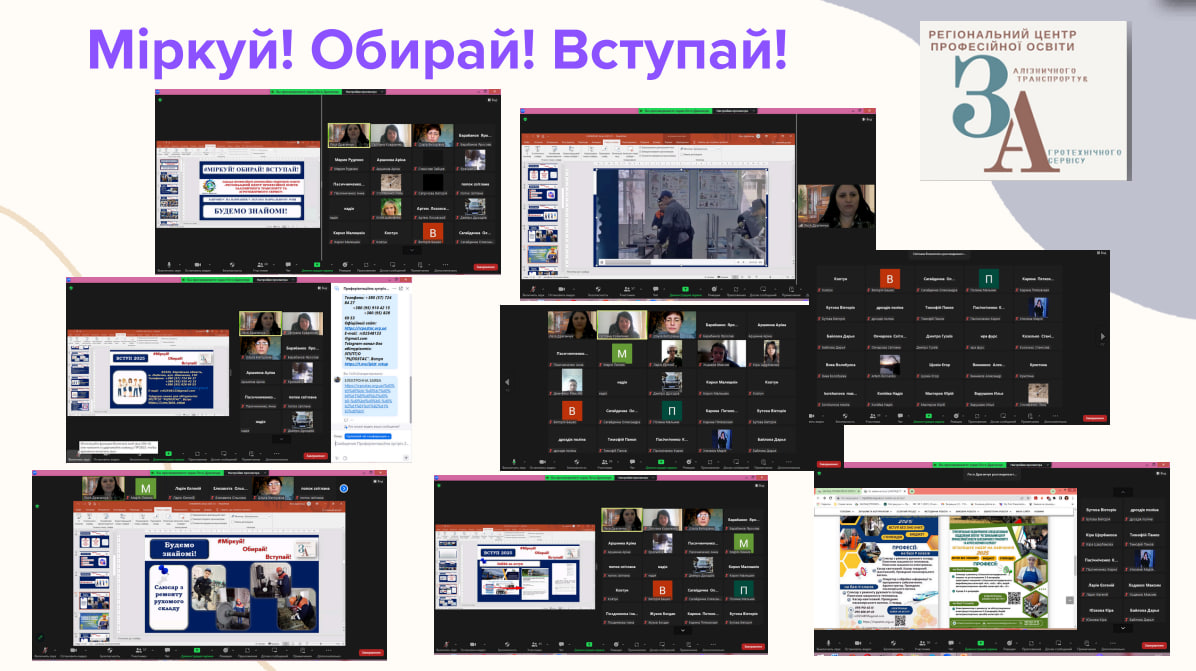The height and width of the screenshot is (671, 1196).
Task: Click Security icon in БУДЕМО ЗНАЙОМІ! slide Zoom window
Action: coord(232,266)
